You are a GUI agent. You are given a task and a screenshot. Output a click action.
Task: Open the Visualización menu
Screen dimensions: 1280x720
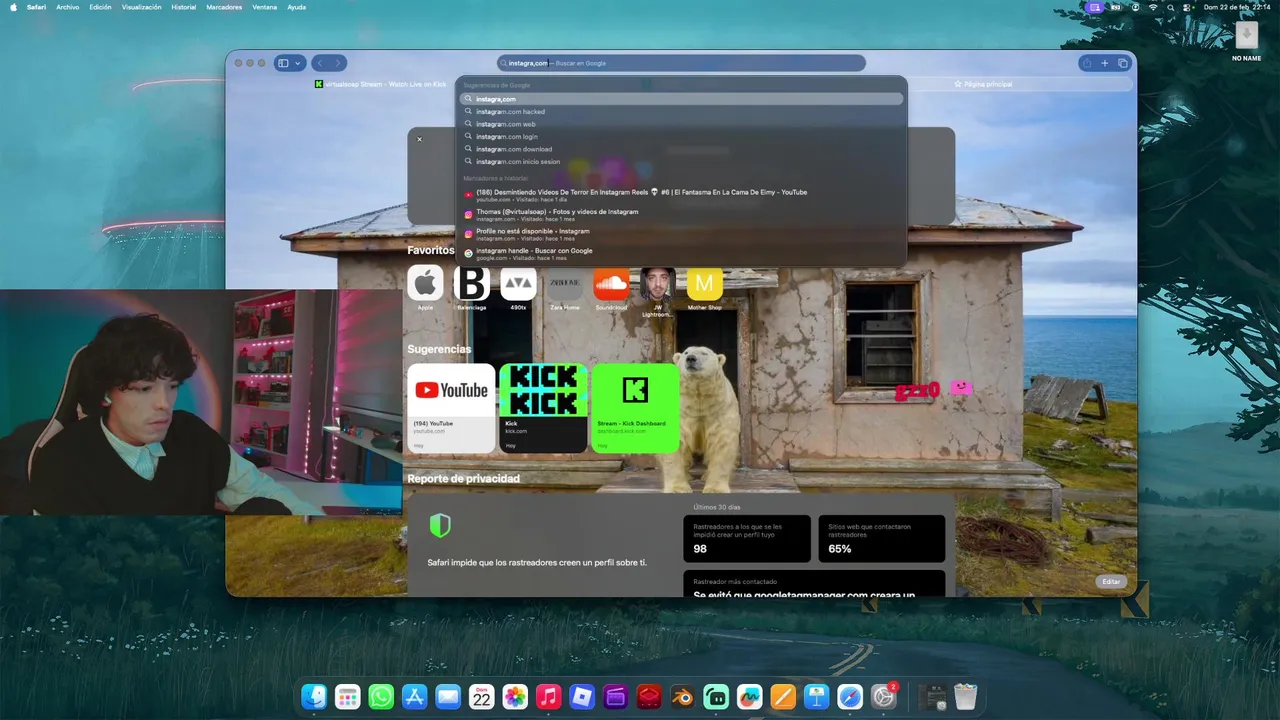point(142,7)
